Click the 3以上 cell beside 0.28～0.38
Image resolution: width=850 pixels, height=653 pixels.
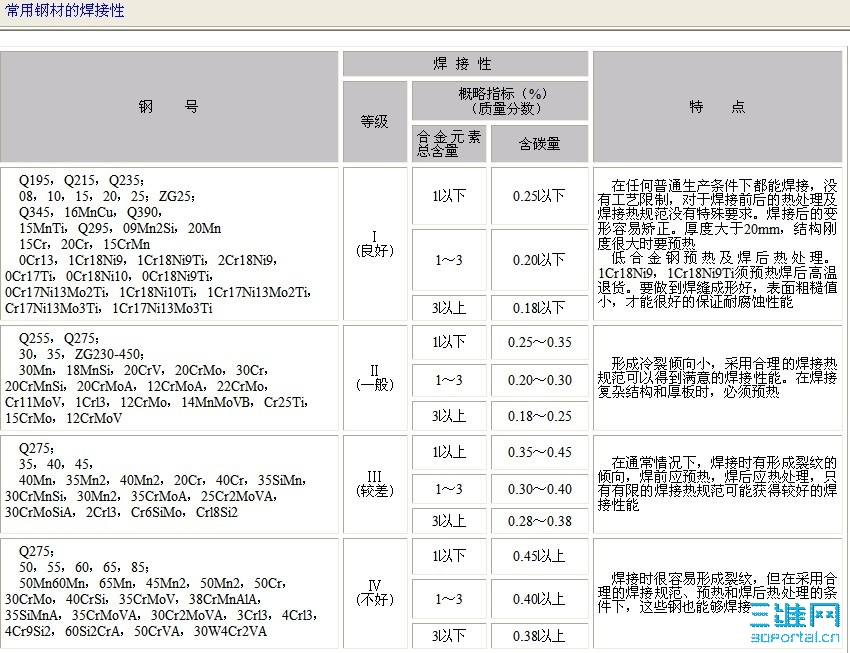coord(449,521)
